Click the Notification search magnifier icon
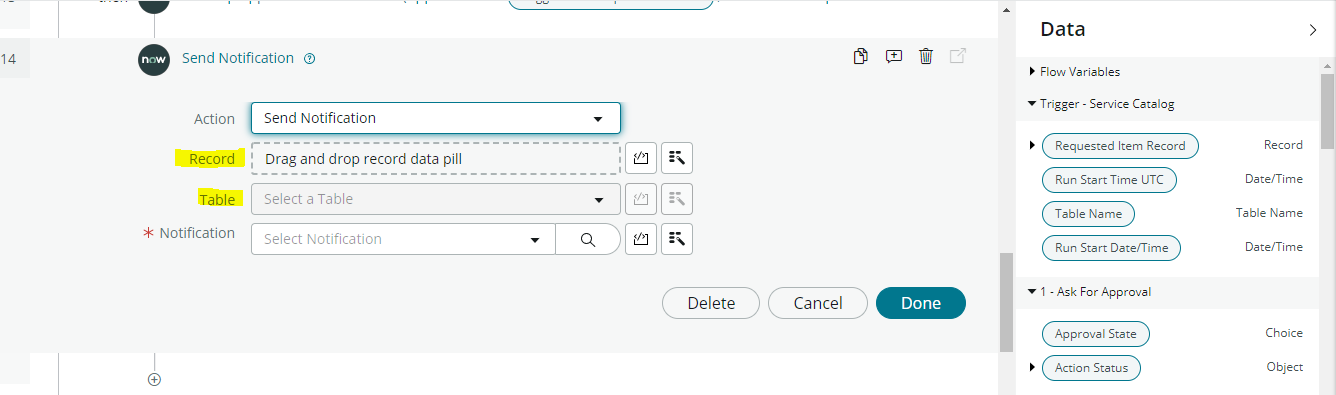 [588, 239]
